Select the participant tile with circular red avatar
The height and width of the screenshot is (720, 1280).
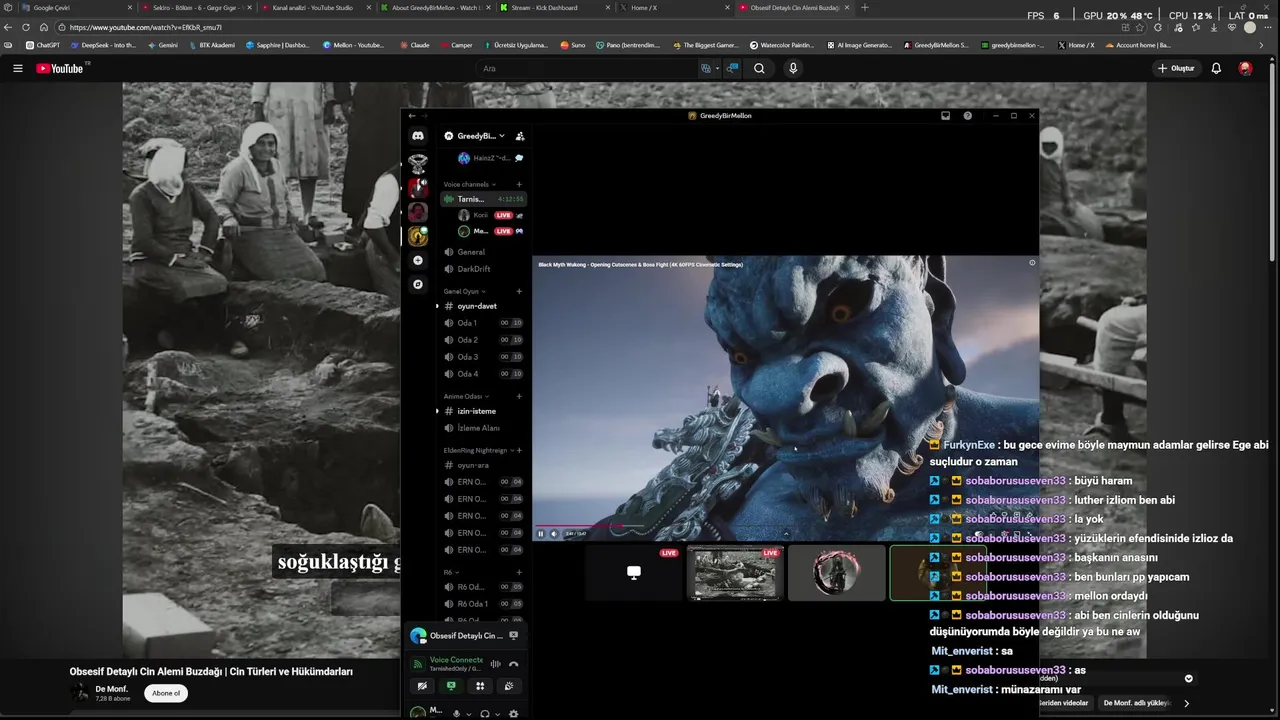(x=836, y=572)
